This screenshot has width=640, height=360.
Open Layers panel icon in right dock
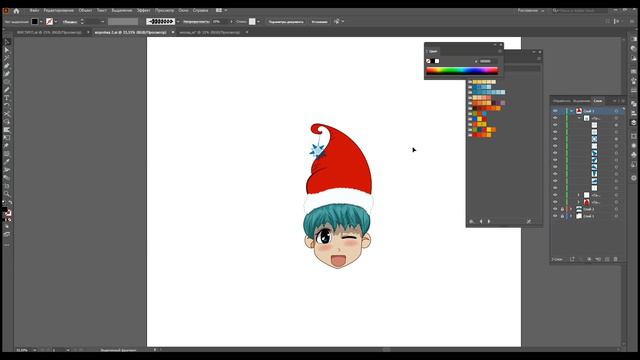[x=633, y=122]
